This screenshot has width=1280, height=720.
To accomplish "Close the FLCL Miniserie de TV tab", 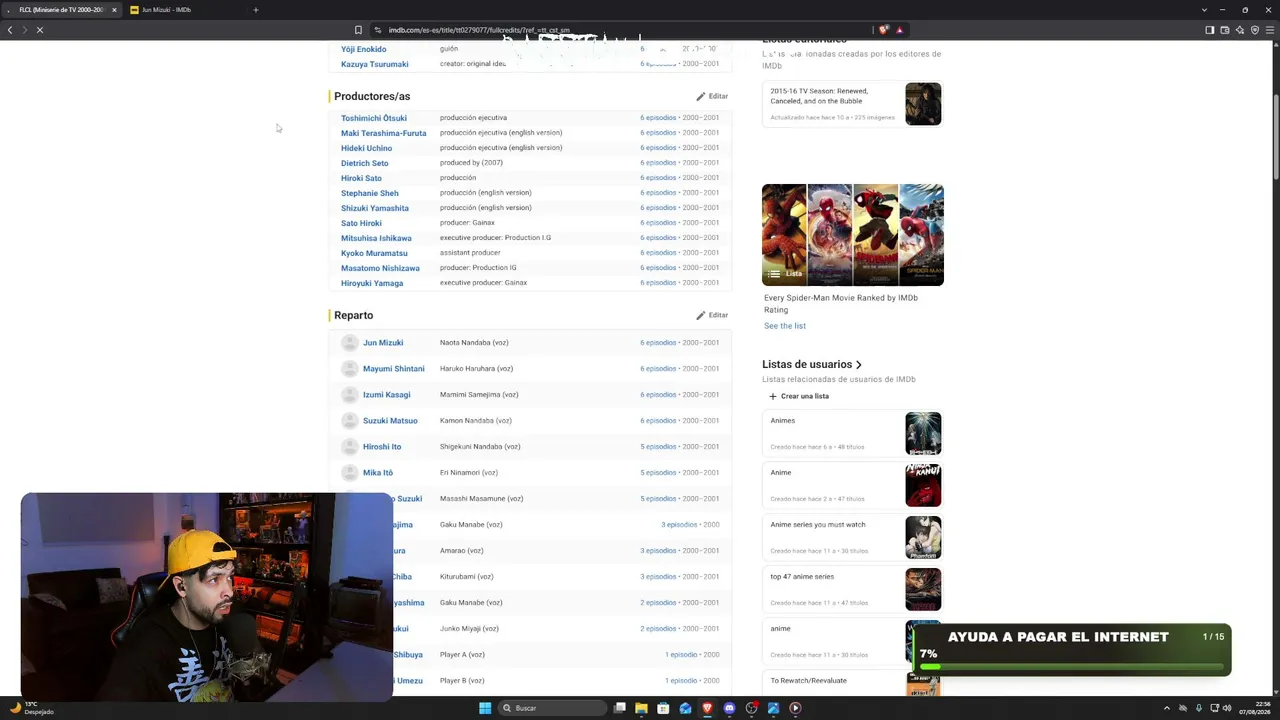I will pos(114,10).
